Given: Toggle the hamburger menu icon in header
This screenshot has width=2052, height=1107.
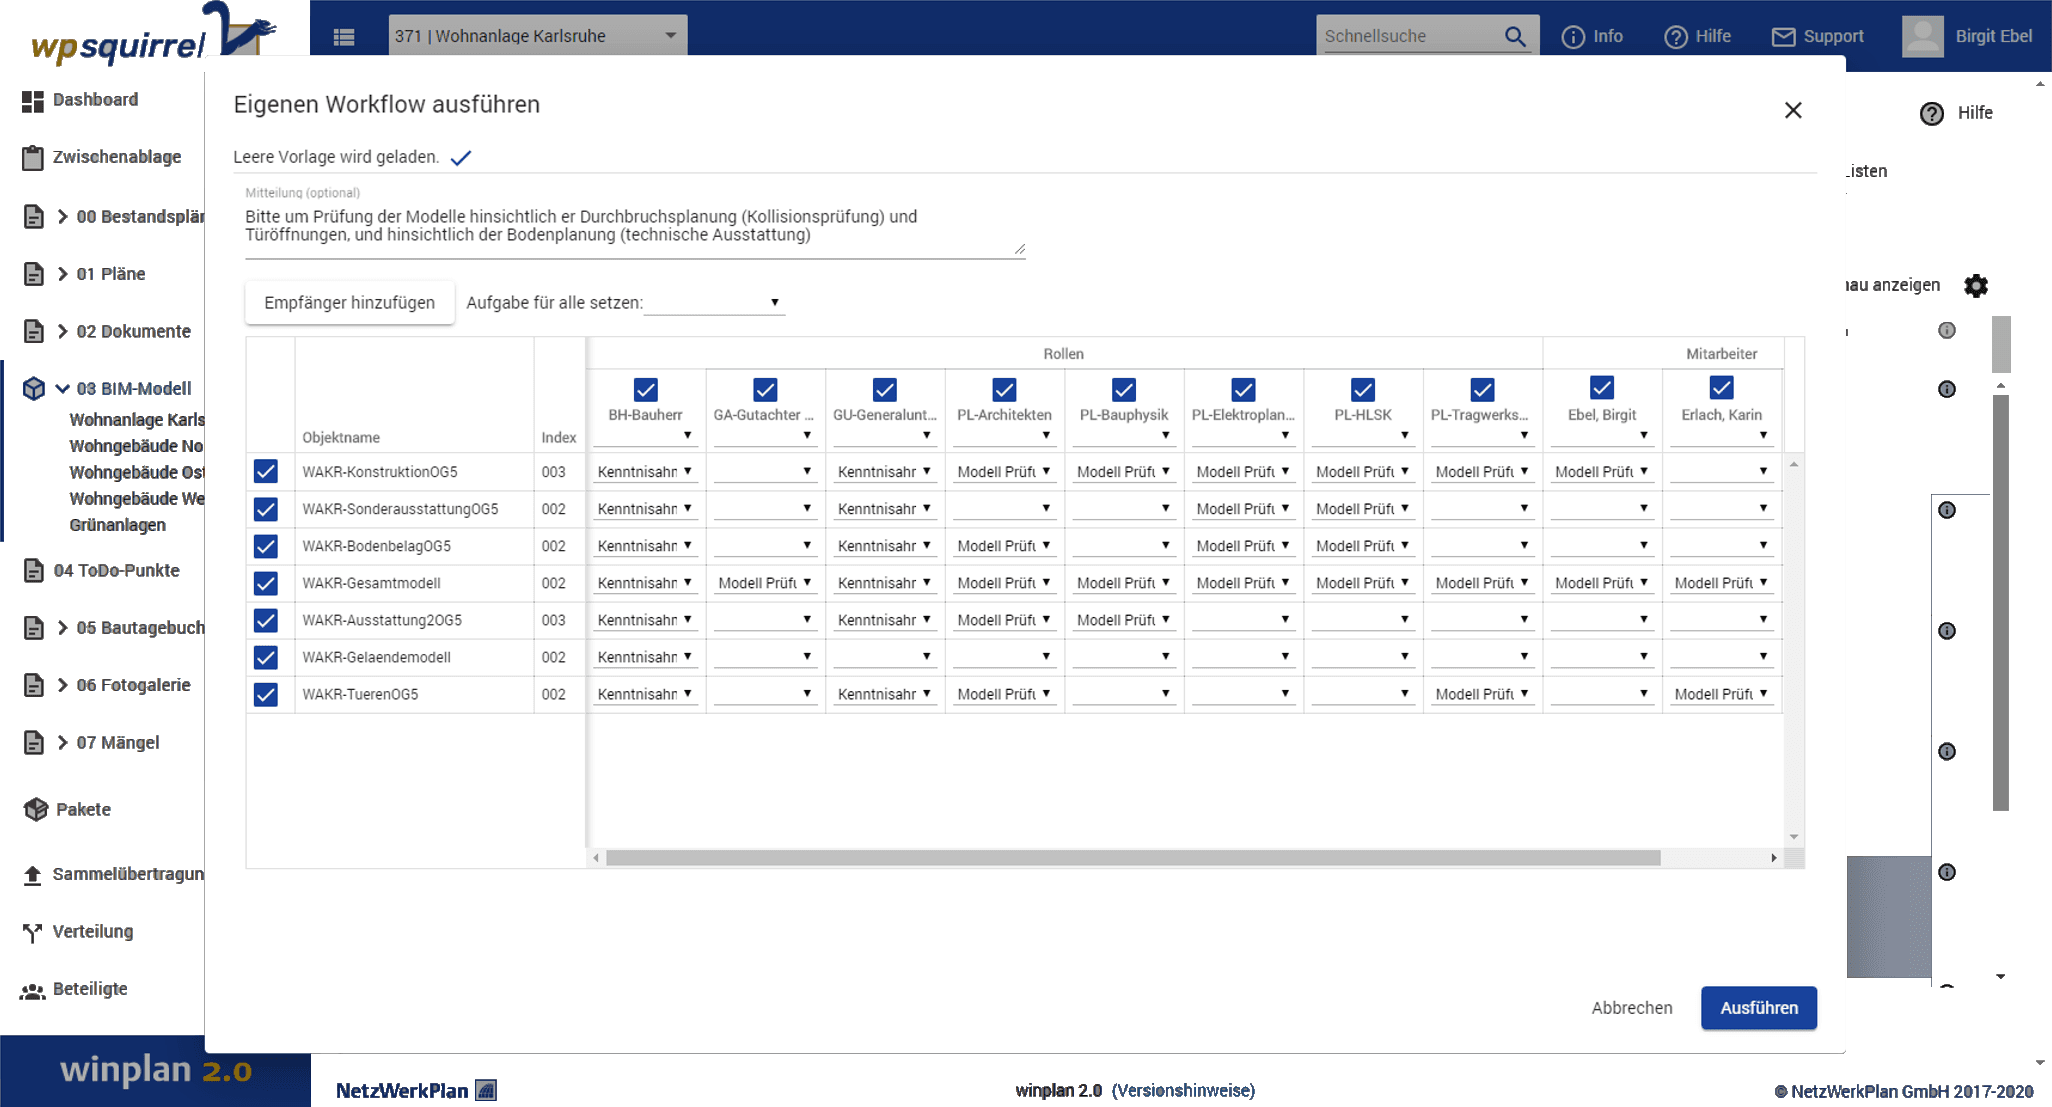Looking at the screenshot, I should click(344, 37).
